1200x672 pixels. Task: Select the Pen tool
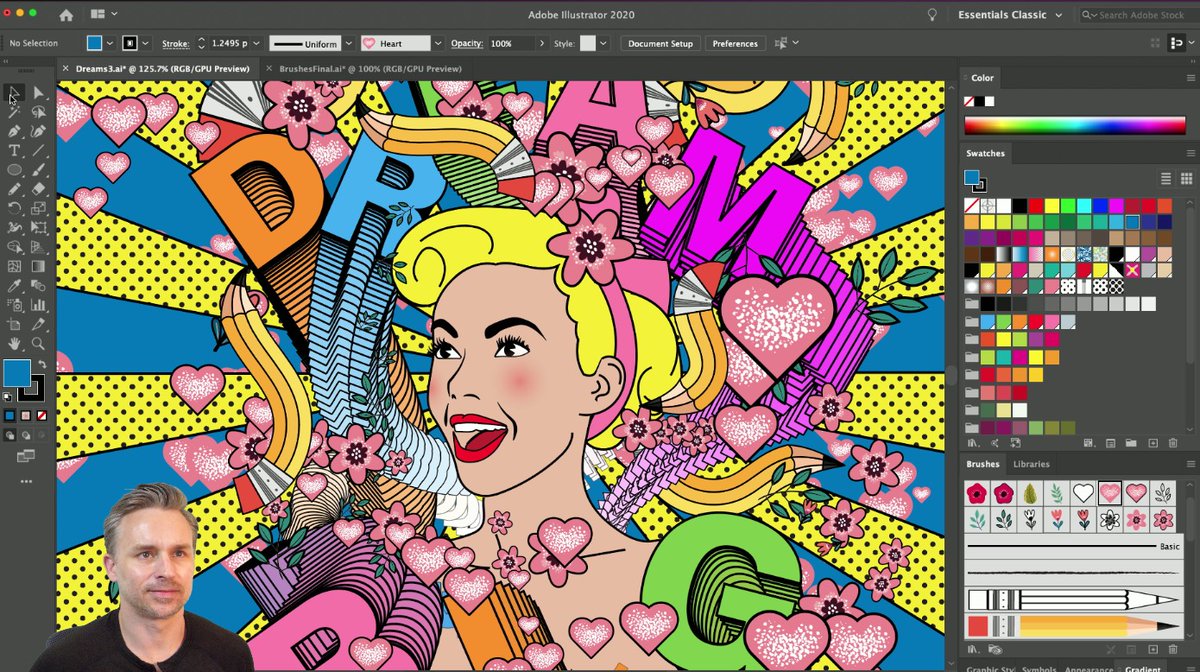click(x=14, y=131)
